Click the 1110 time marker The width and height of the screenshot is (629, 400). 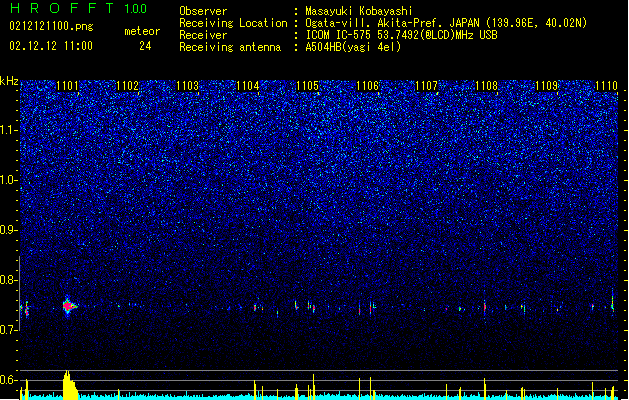coord(606,86)
